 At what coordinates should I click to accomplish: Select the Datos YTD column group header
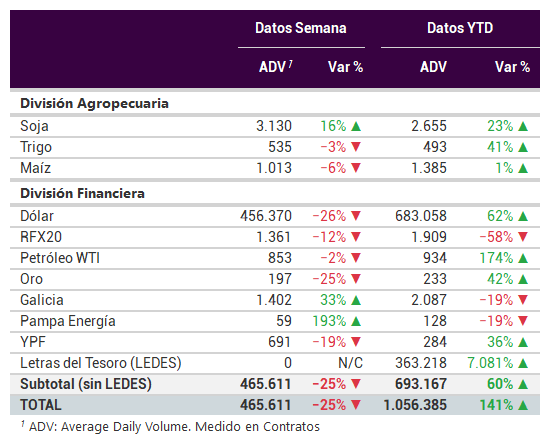coord(460,28)
